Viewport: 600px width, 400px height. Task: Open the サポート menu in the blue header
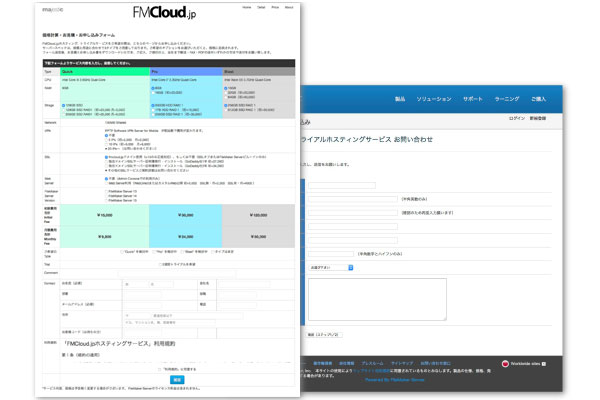coord(473,99)
